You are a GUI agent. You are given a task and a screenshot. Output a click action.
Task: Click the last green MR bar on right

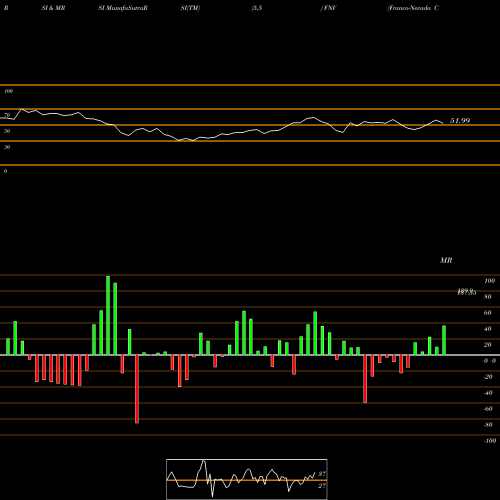pos(444,340)
